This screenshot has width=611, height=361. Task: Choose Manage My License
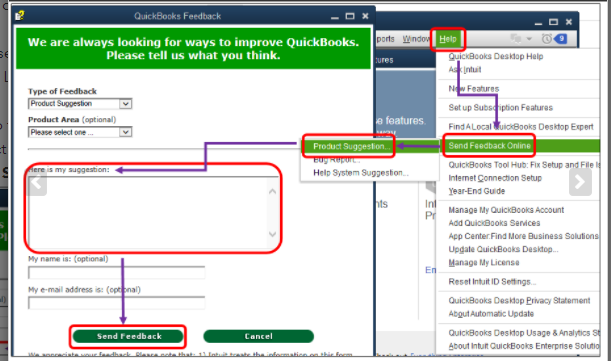coord(484,263)
